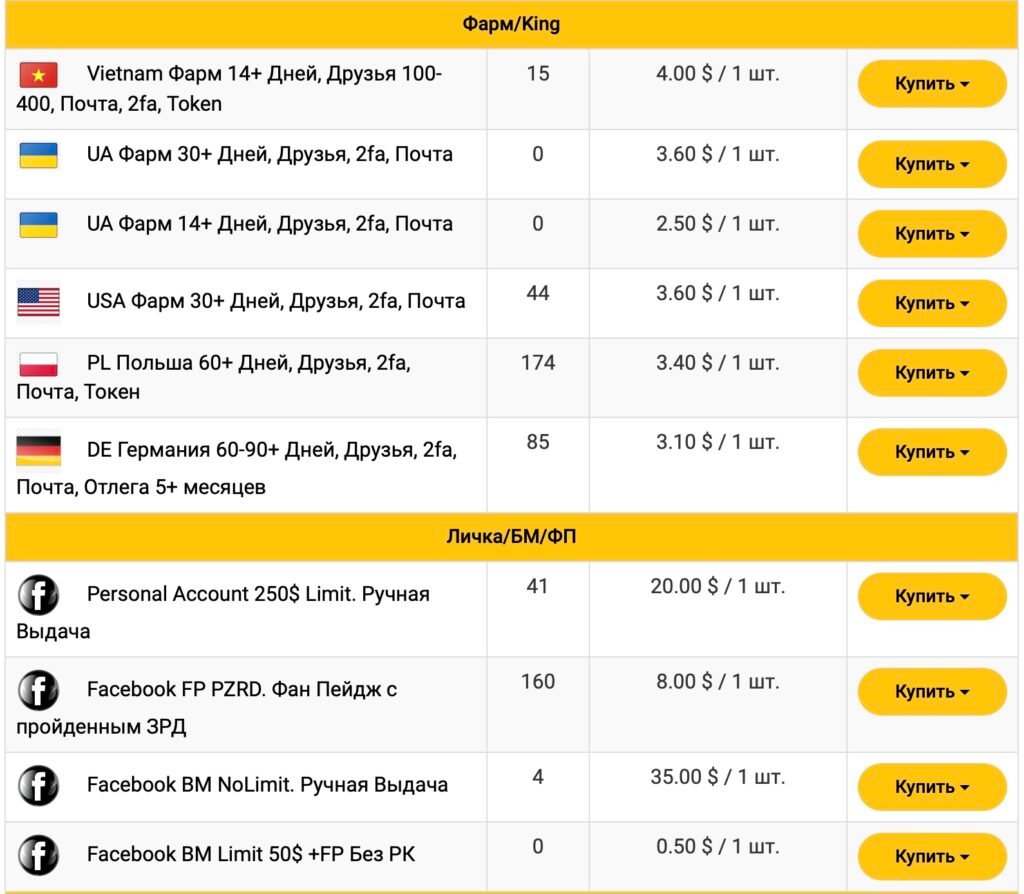Click the Poland flag icon
1024x894 pixels.
point(38,364)
